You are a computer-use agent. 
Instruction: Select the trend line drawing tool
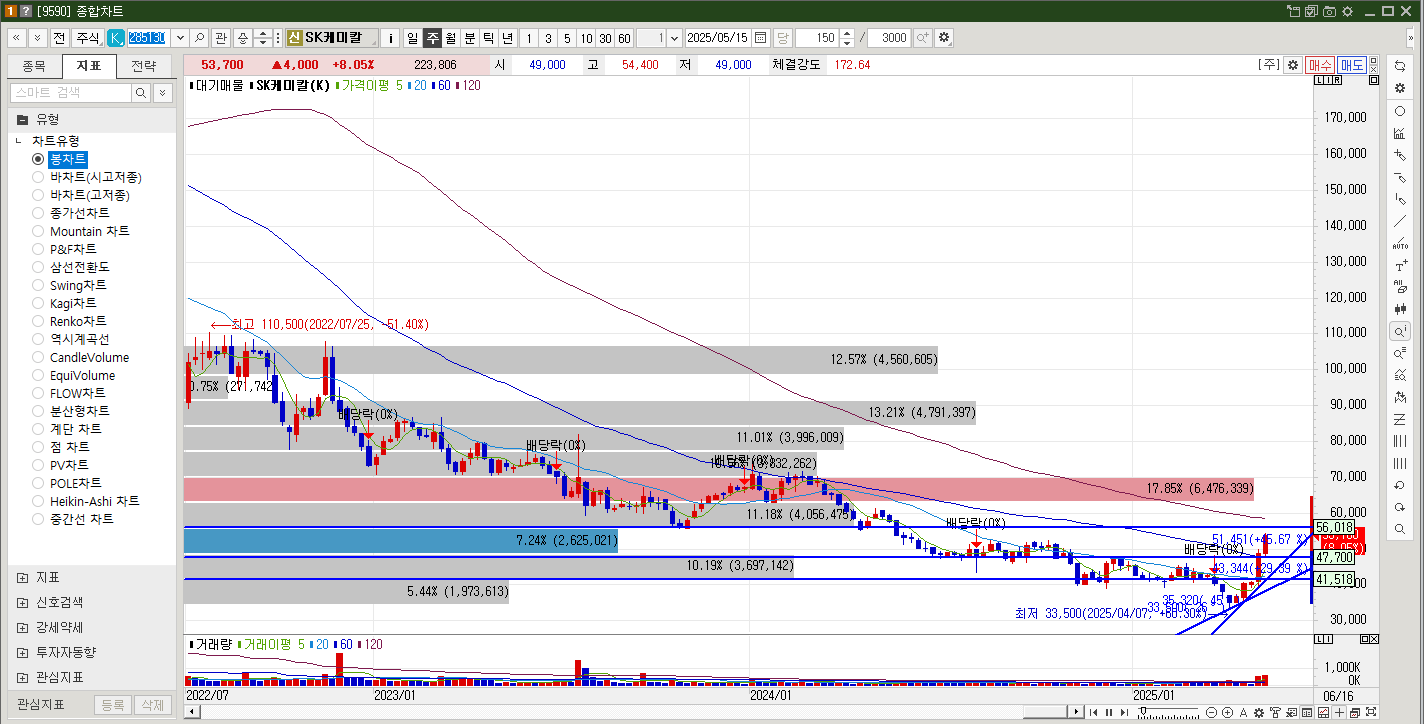1400,222
